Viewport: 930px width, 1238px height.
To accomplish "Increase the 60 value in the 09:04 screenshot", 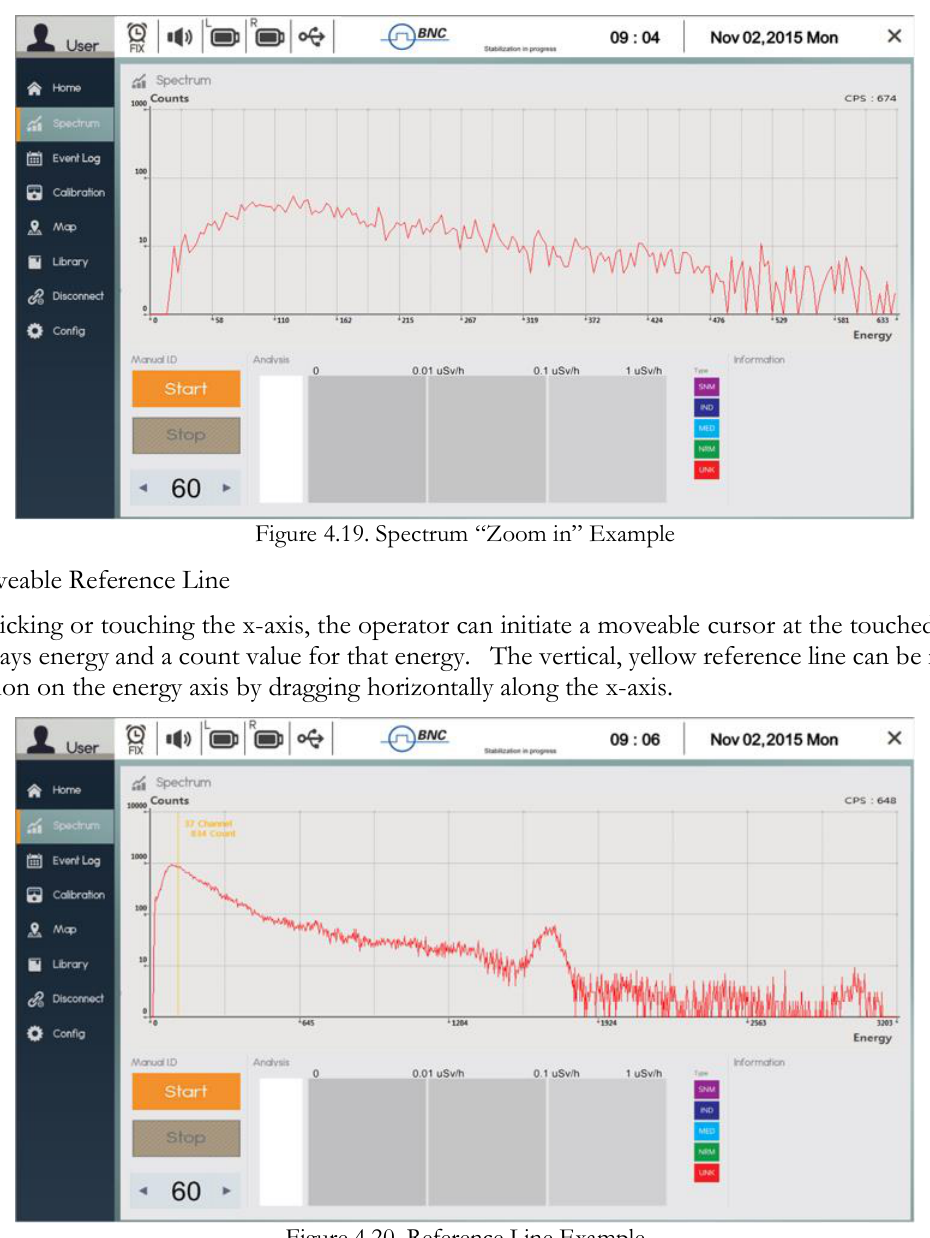I will click(x=227, y=489).
